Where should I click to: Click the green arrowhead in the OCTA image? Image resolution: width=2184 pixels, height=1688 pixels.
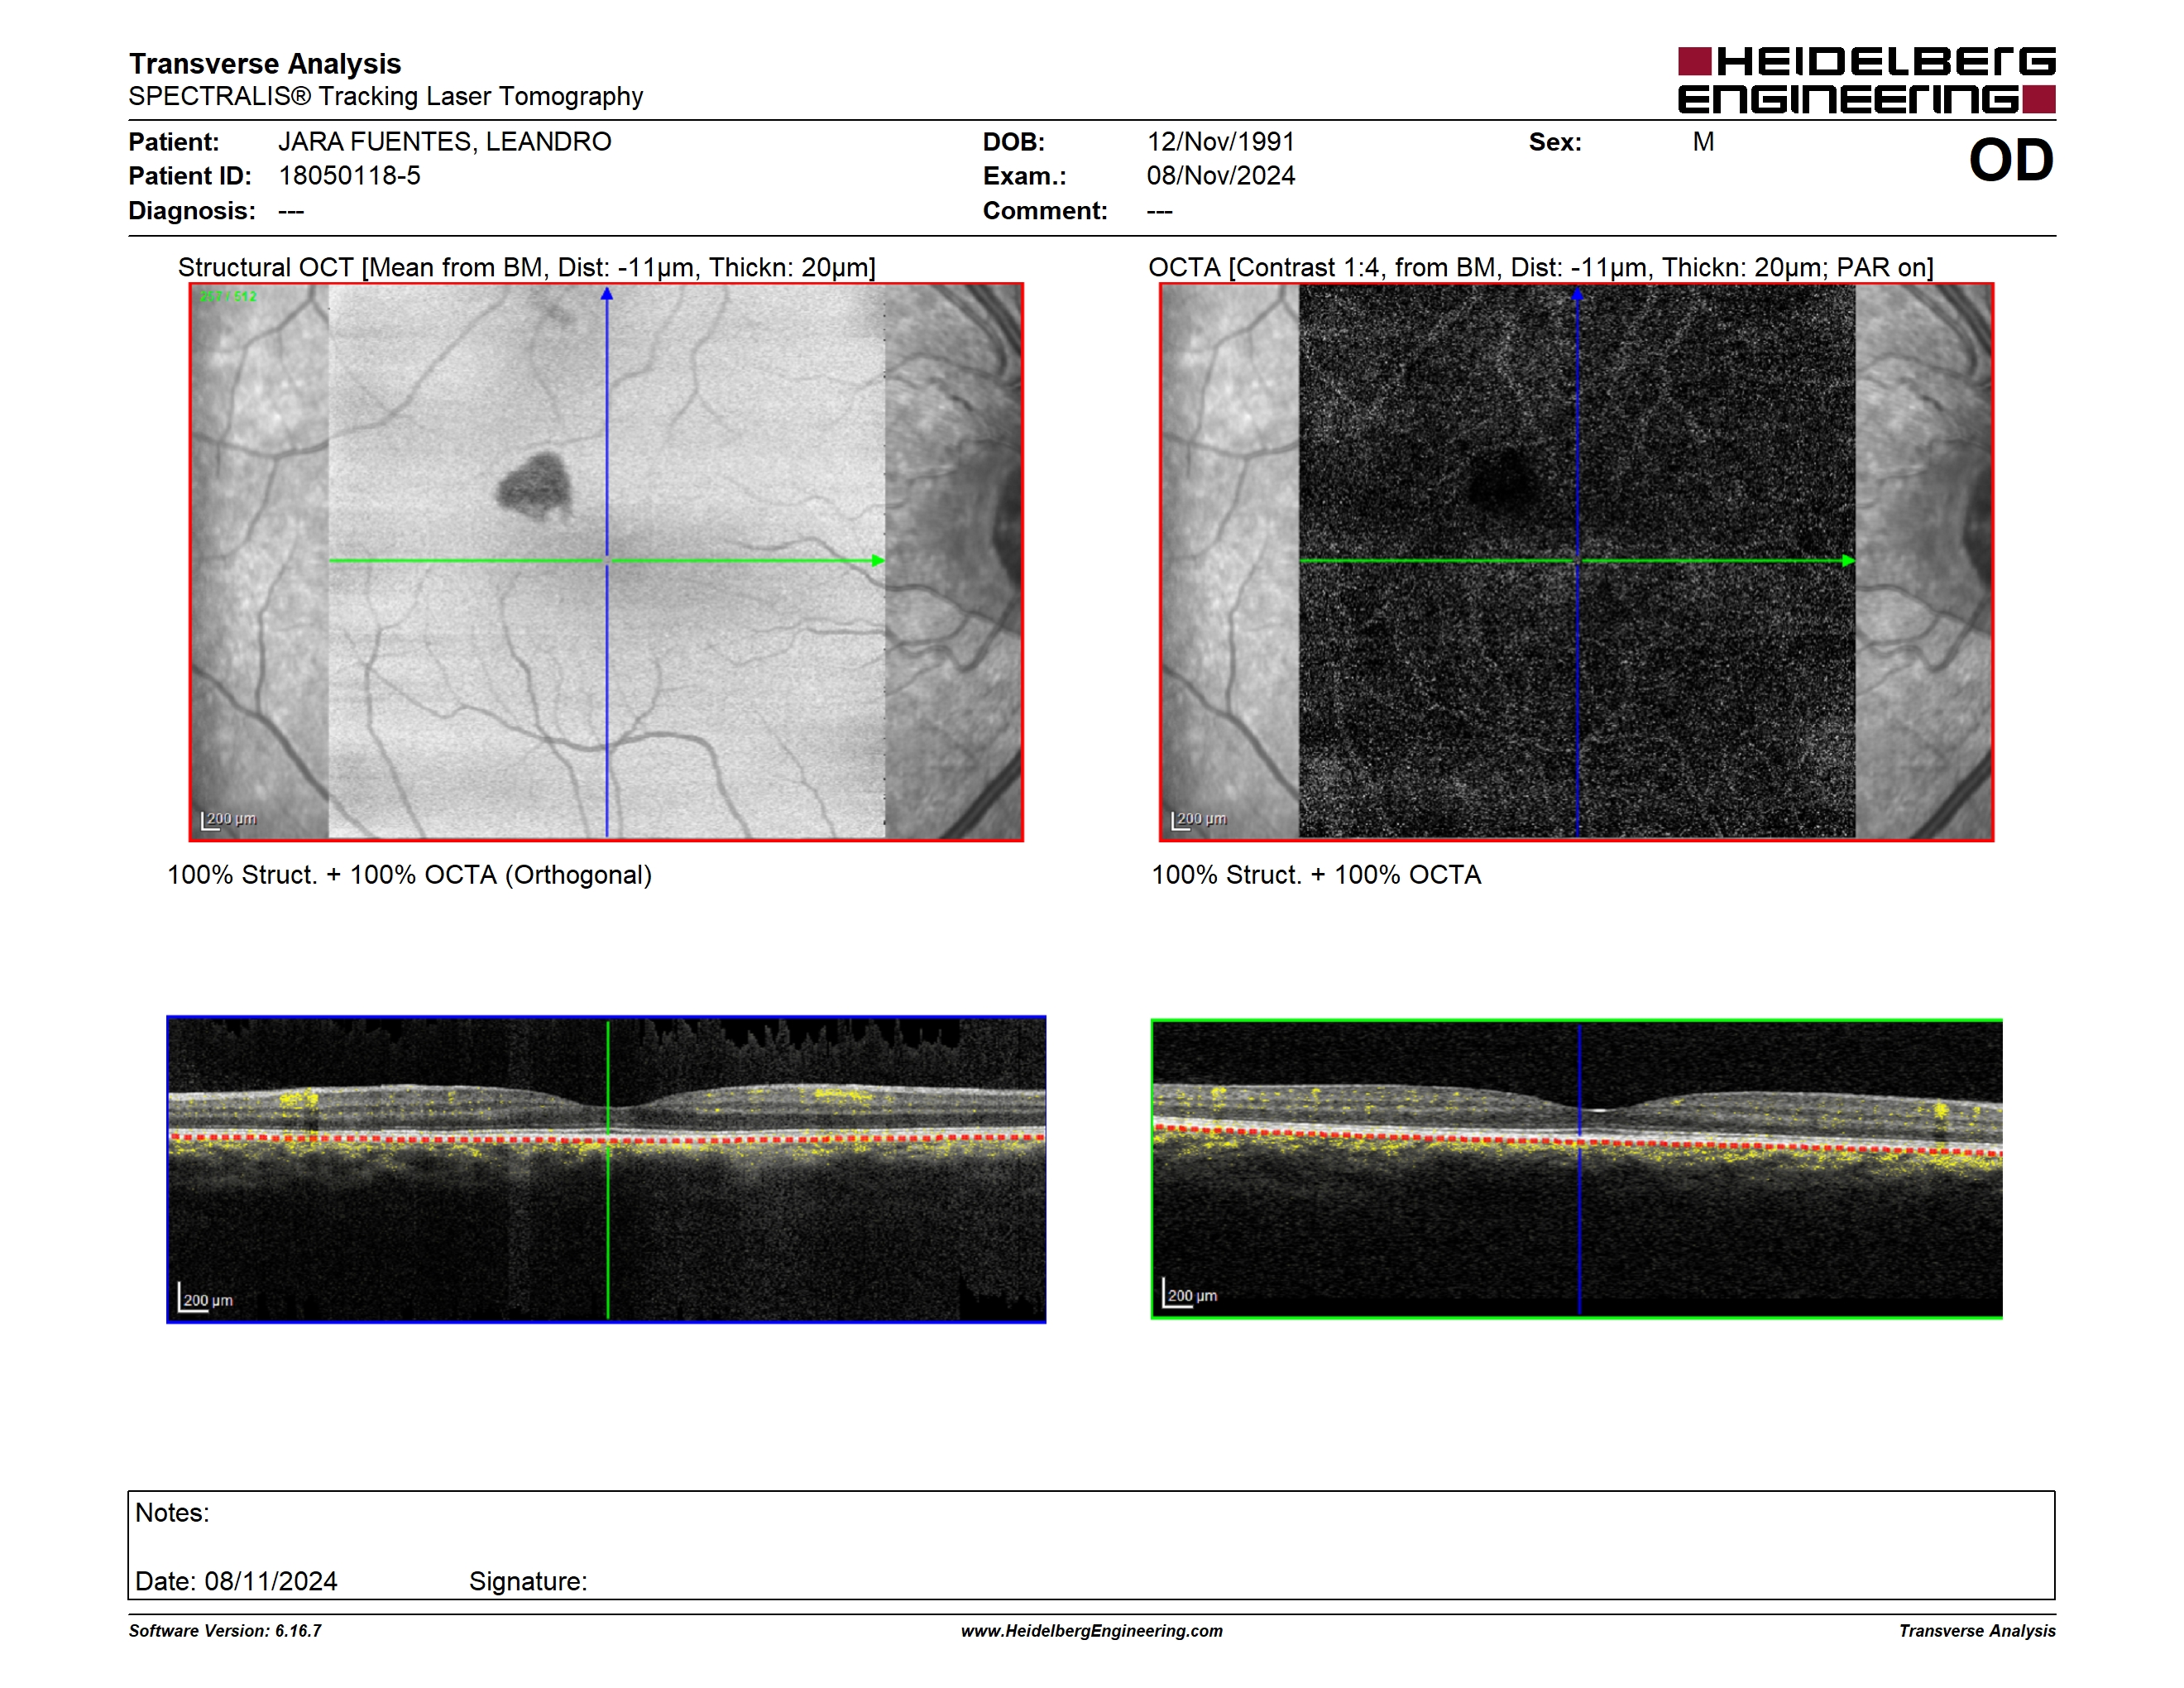pyautogui.click(x=1848, y=561)
